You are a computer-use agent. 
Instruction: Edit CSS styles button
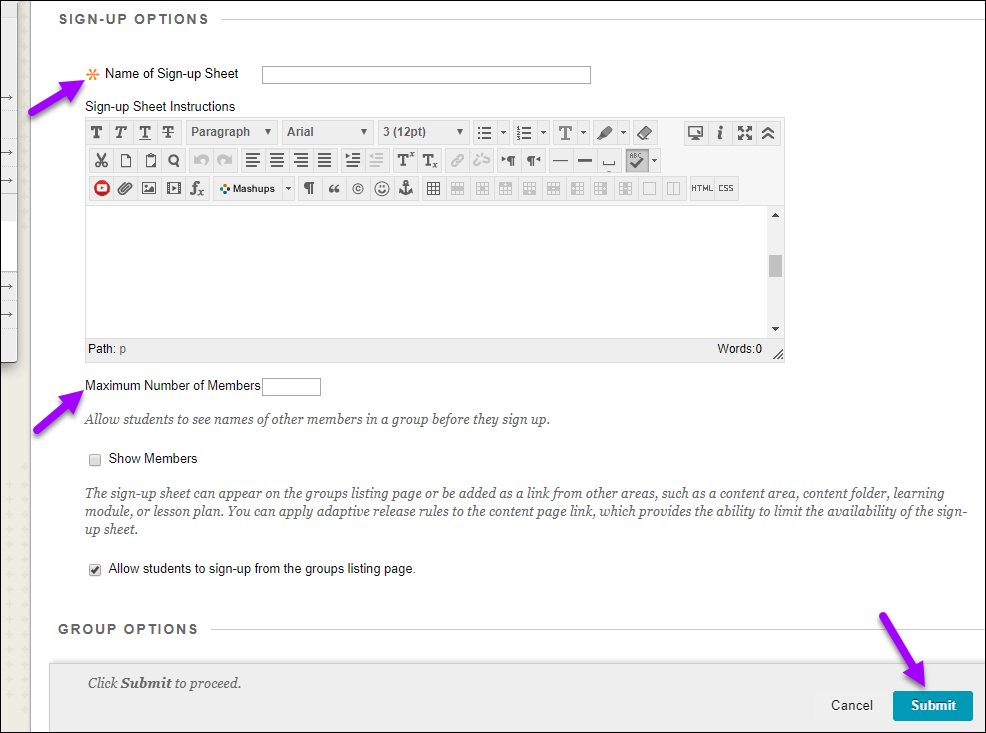[726, 189]
